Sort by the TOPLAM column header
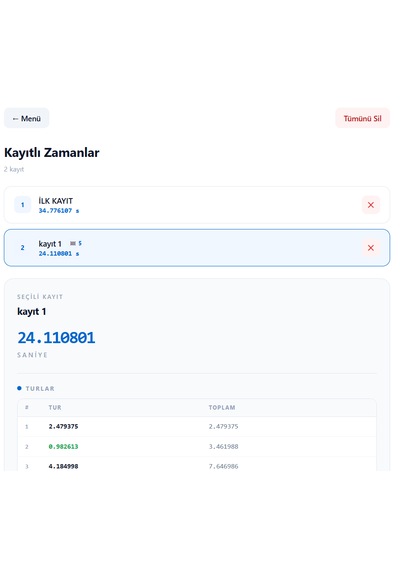The image size is (400, 570). click(222, 408)
